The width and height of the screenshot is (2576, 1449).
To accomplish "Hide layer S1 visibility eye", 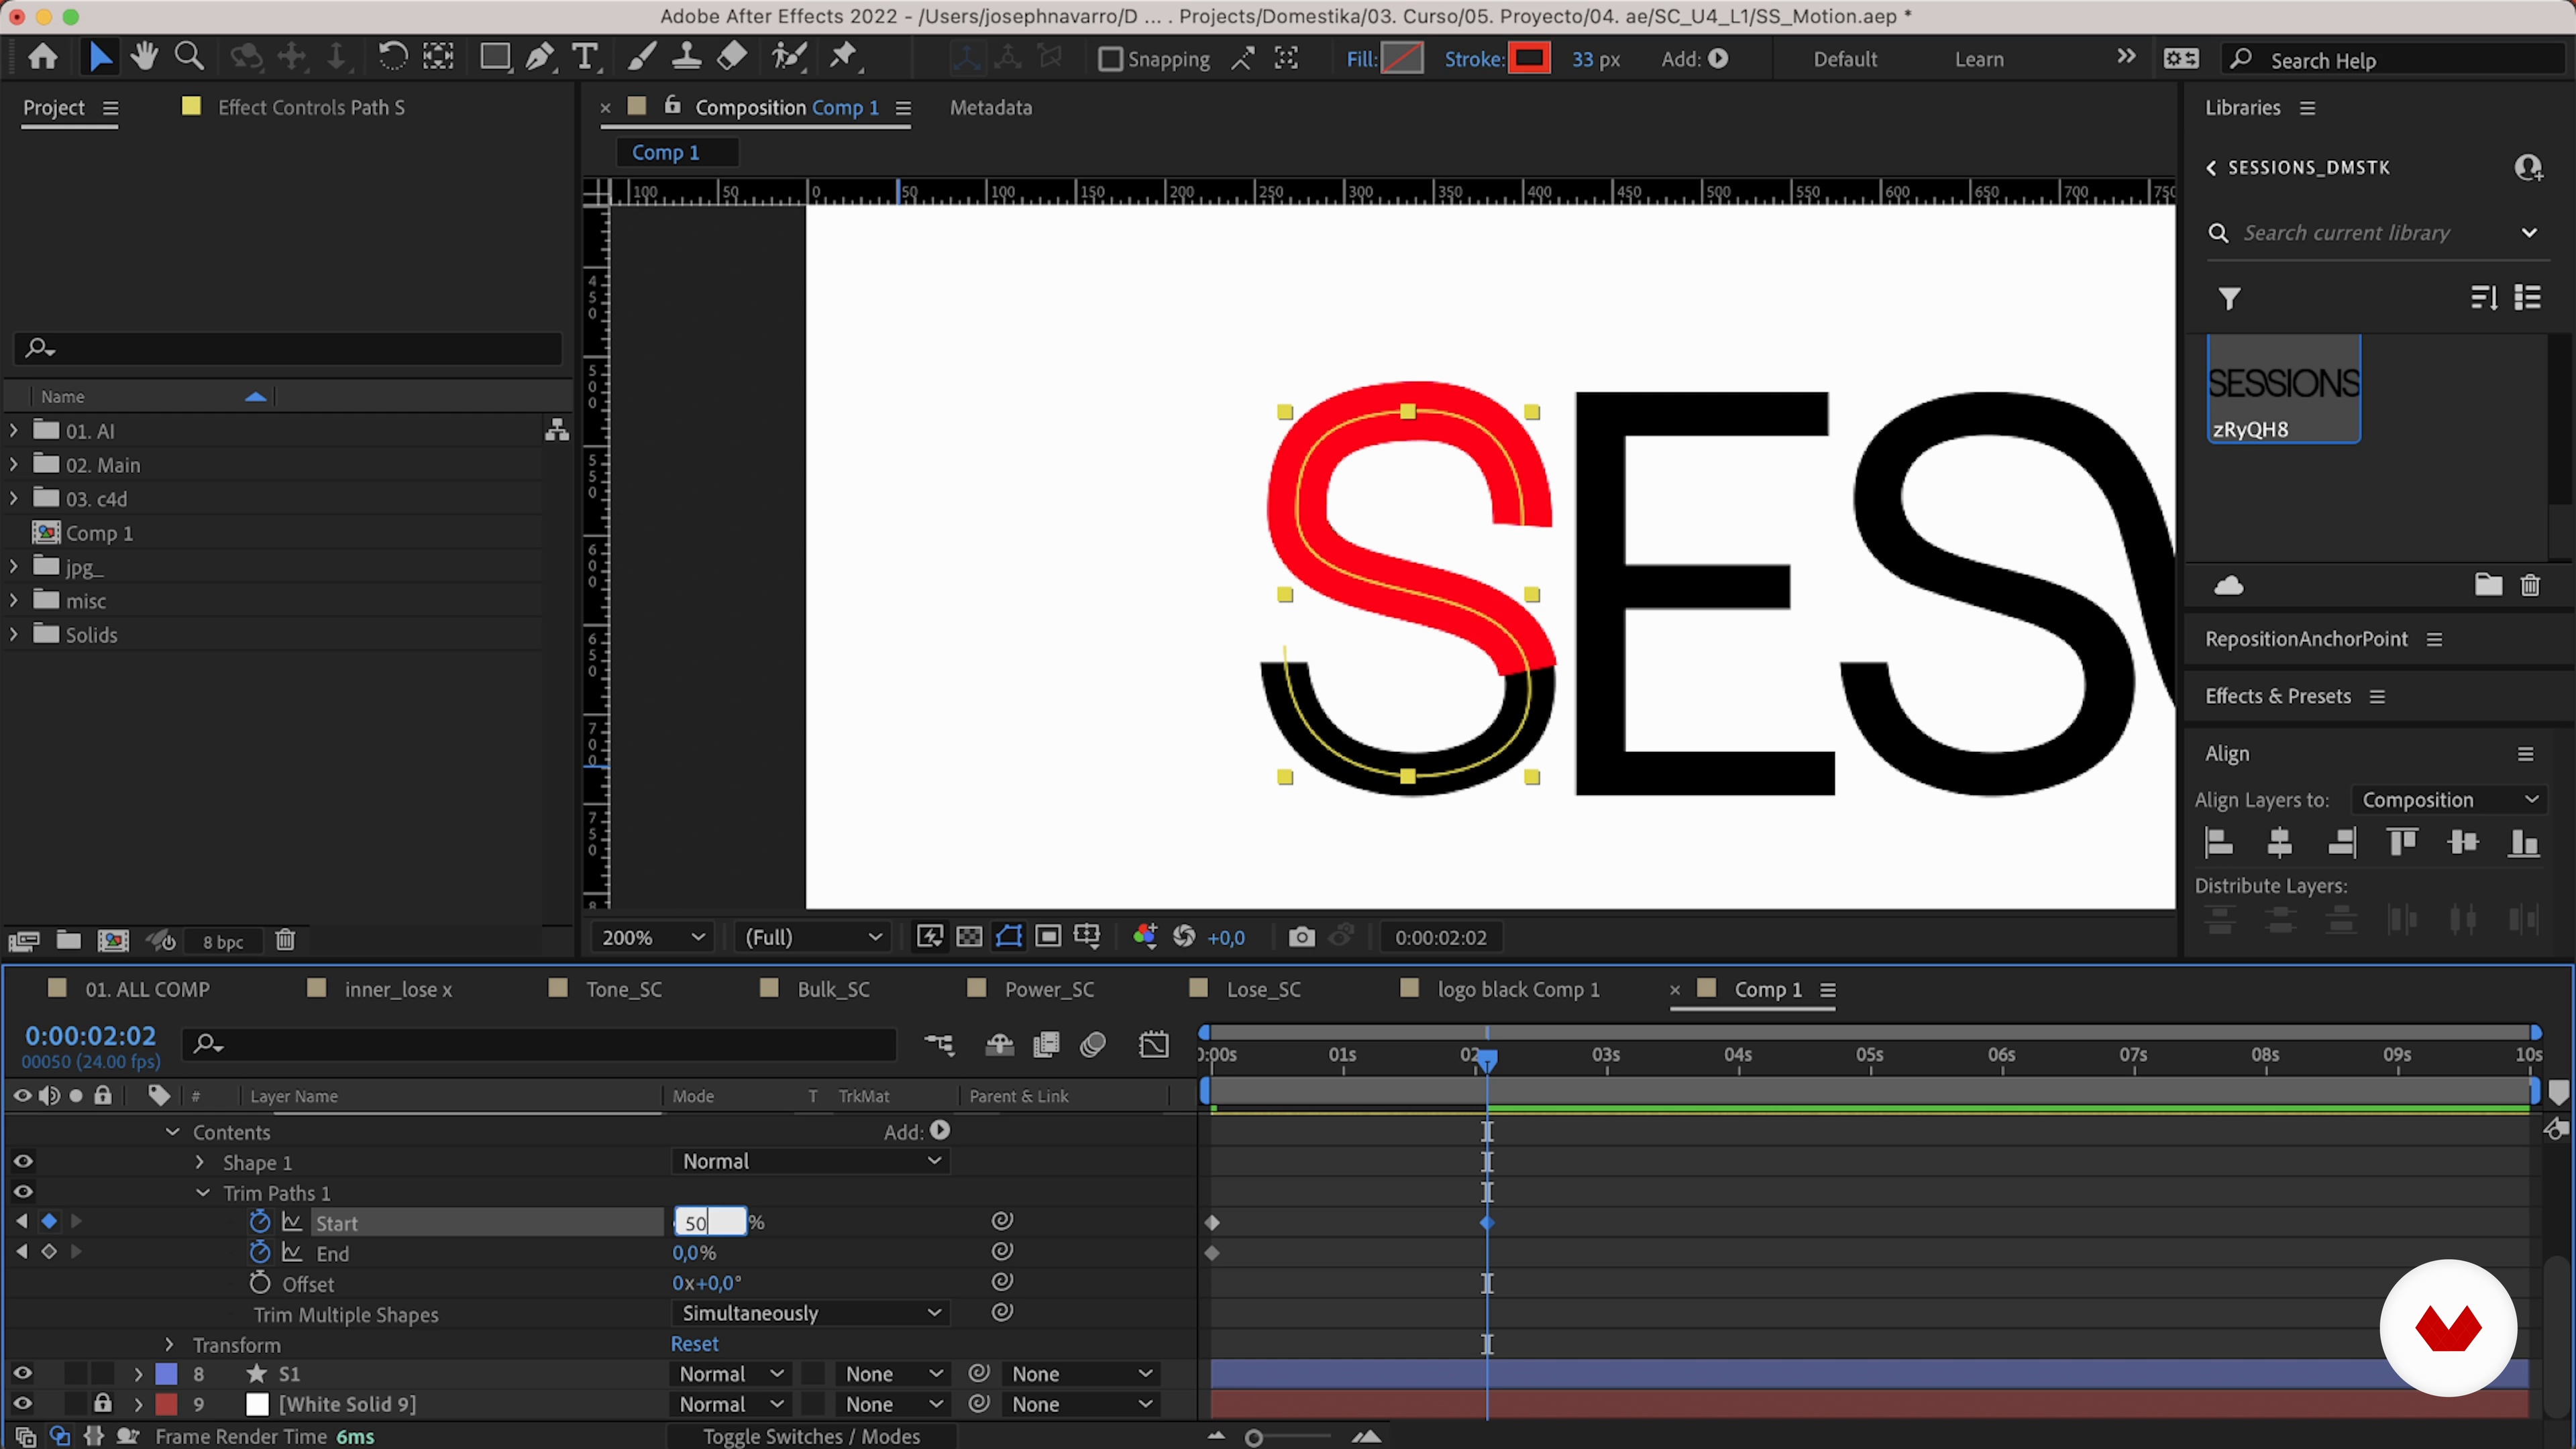I will point(23,1373).
